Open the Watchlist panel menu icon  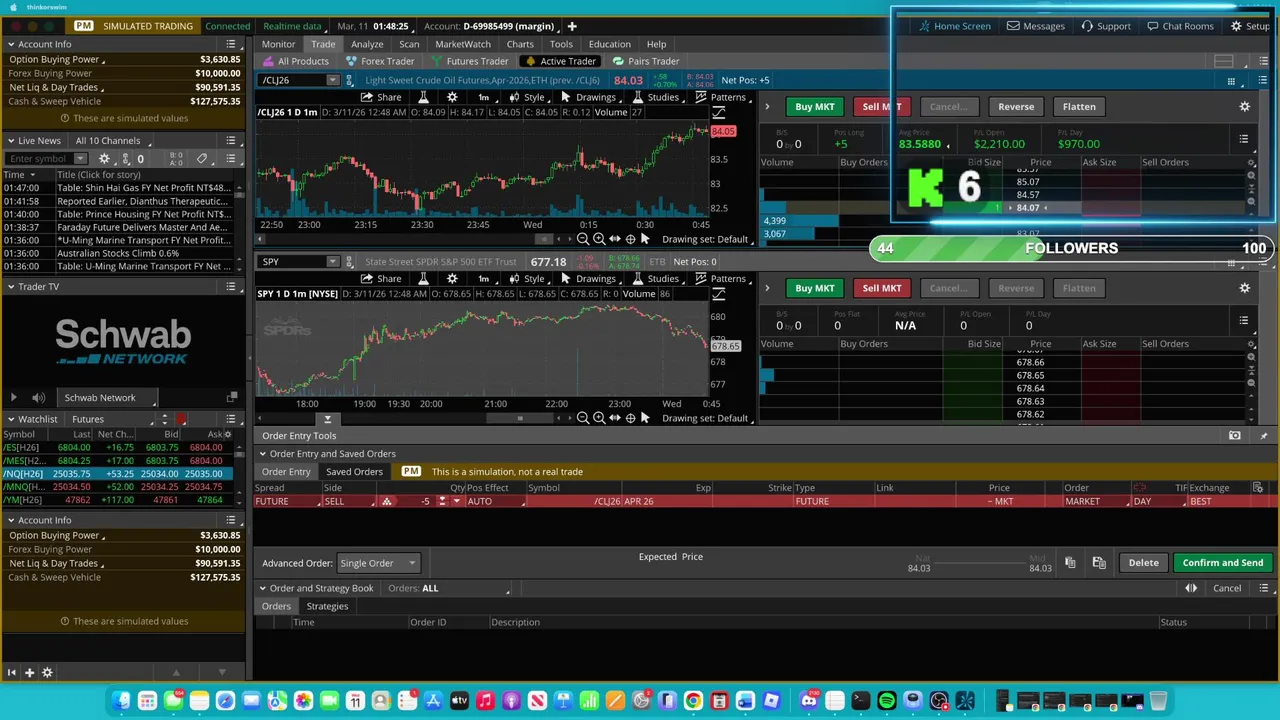tap(231, 419)
